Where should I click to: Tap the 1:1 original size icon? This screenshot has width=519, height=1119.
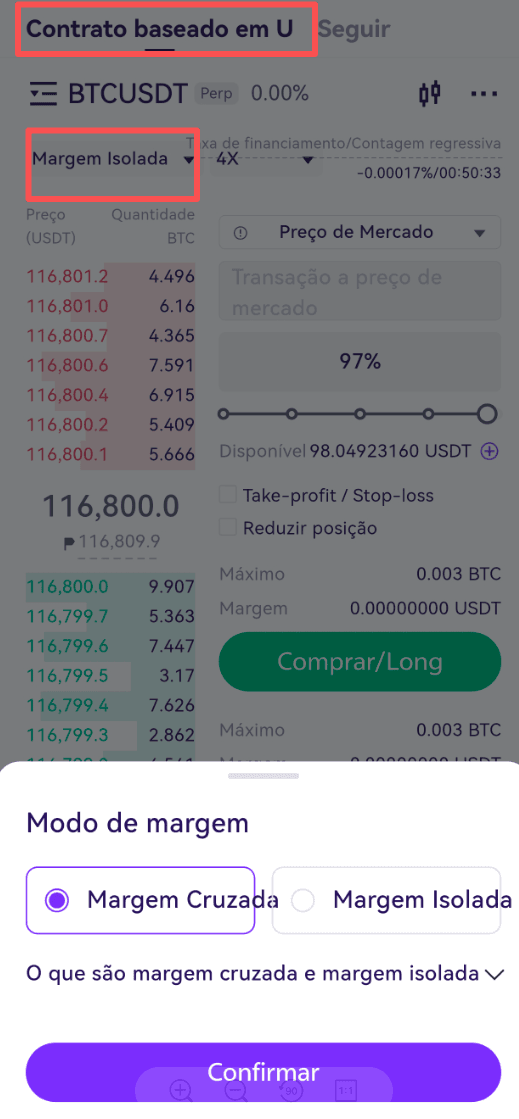point(346,1090)
